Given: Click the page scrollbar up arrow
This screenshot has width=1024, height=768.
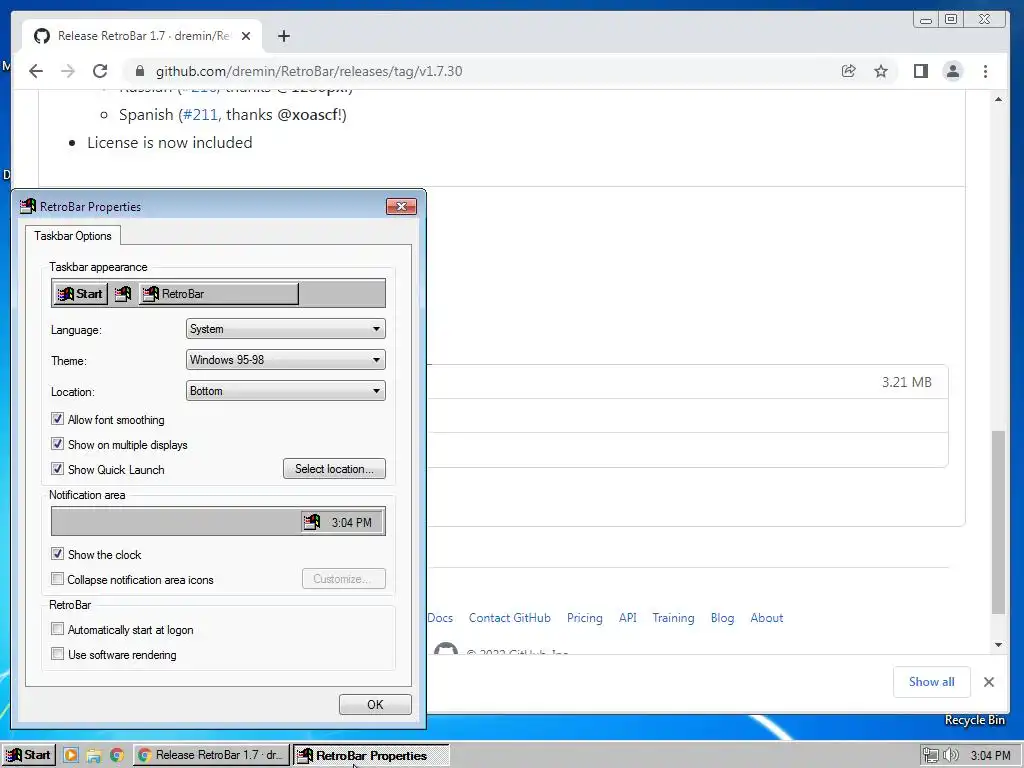Looking at the screenshot, I should 998,99.
